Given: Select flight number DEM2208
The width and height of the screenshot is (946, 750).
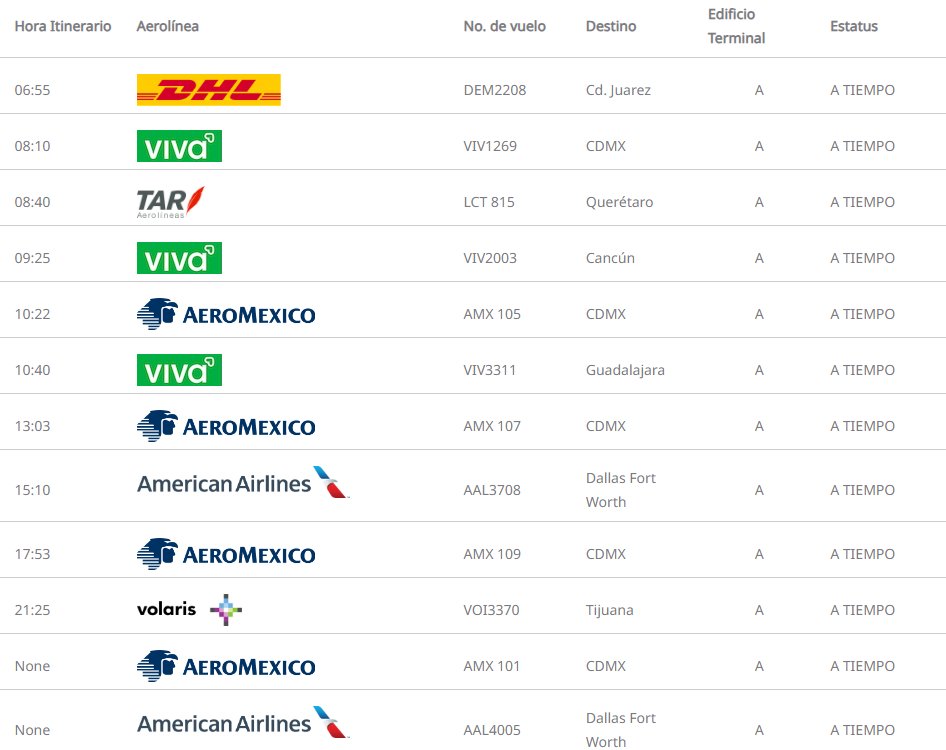Looking at the screenshot, I should coord(495,90).
